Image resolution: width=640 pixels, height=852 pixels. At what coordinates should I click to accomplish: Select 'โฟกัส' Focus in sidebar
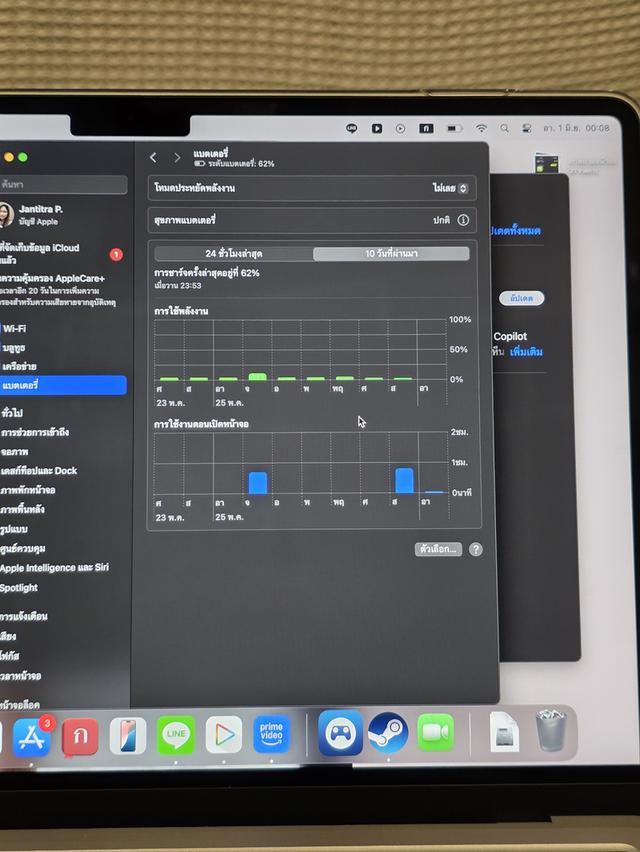tap(63, 656)
